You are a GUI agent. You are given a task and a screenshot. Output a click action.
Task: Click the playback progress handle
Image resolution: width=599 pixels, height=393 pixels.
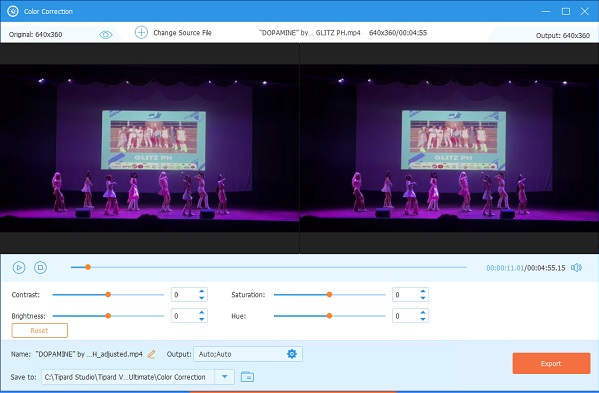coord(88,267)
